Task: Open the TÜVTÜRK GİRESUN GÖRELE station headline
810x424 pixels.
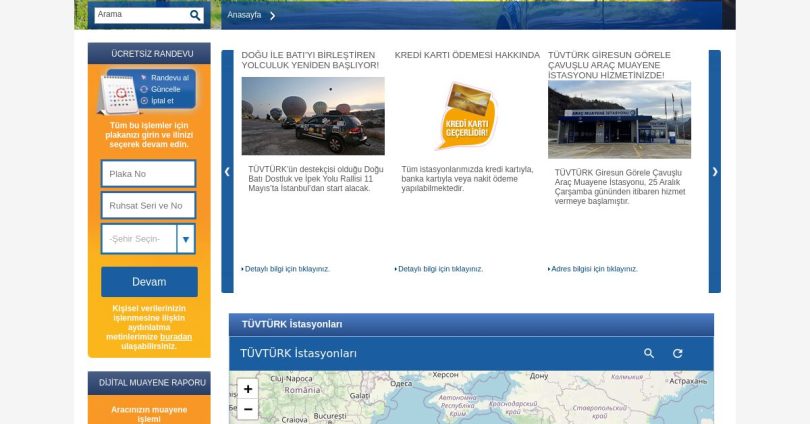Action: [610, 65]
